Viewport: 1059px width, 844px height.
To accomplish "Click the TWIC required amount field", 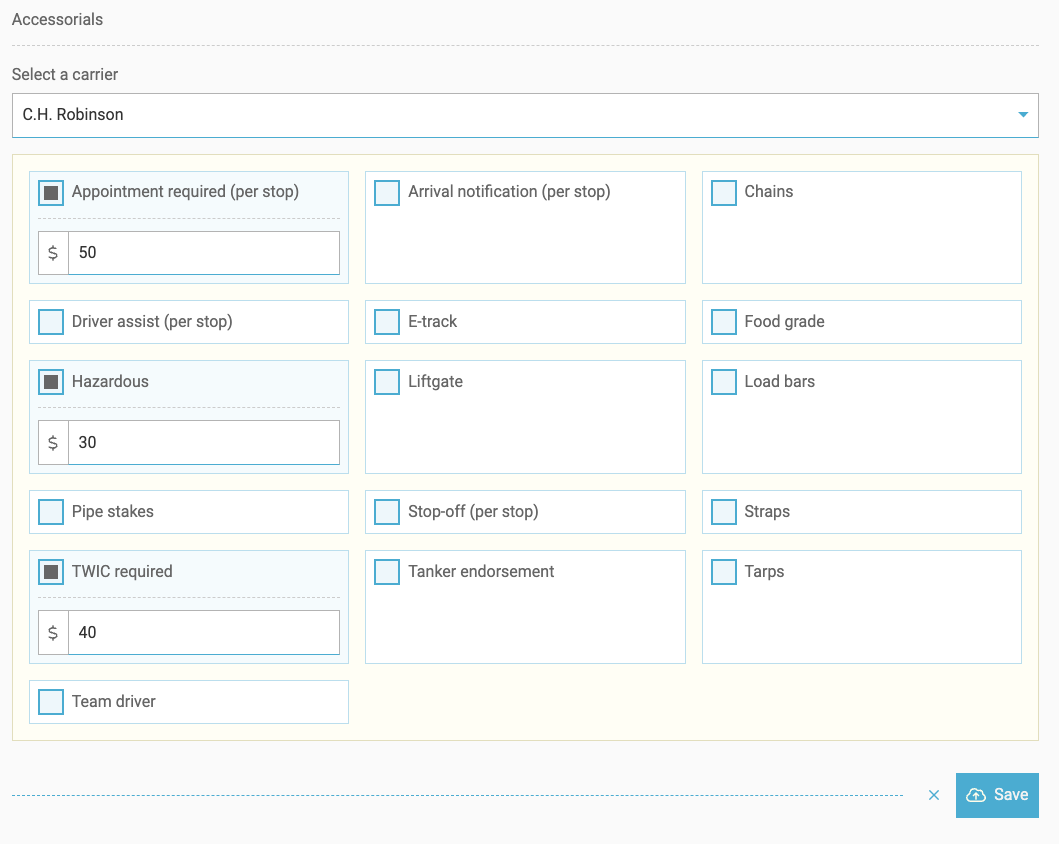I will click(x=203, y=633).
